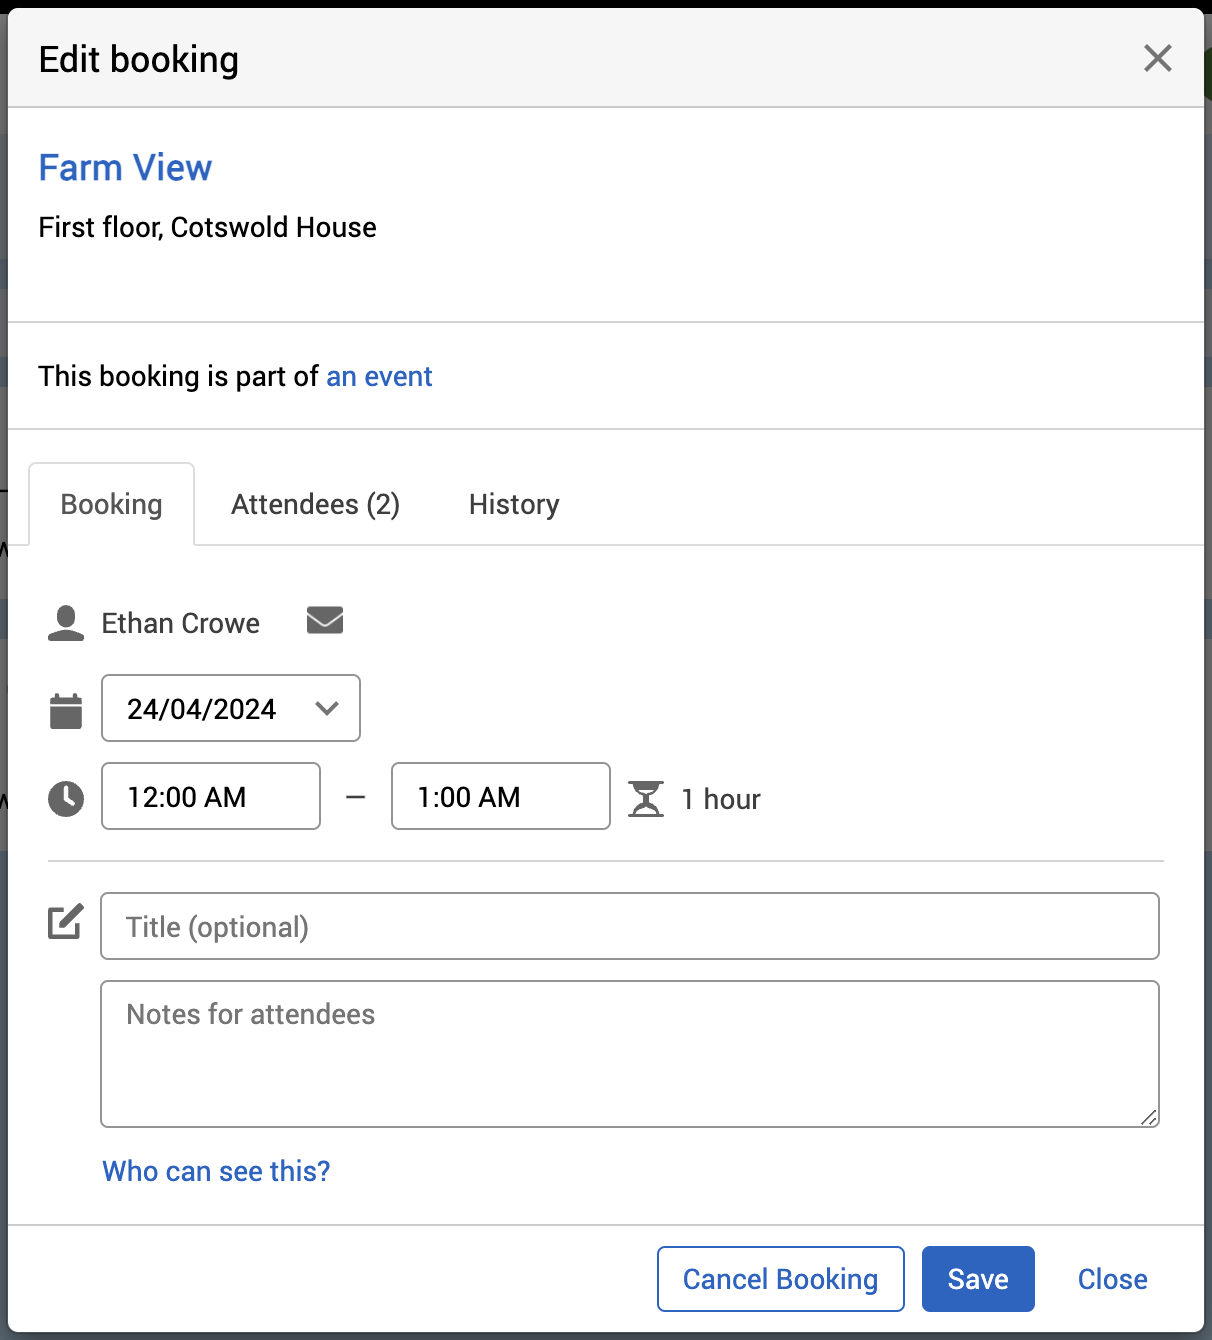Focus the Title (optional) input field
This screenshot has height=1340, width=1212.
click(x=630, y=927)
